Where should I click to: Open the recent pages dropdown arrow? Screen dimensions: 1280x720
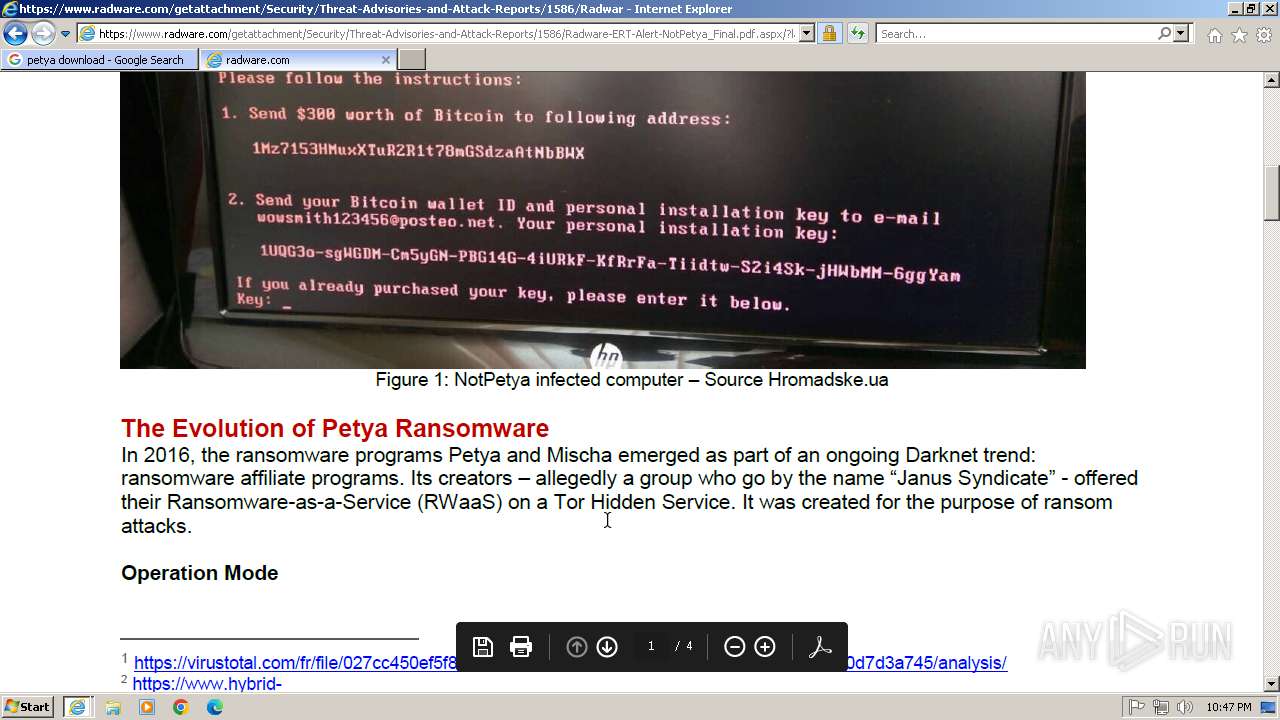click(65, 34)
